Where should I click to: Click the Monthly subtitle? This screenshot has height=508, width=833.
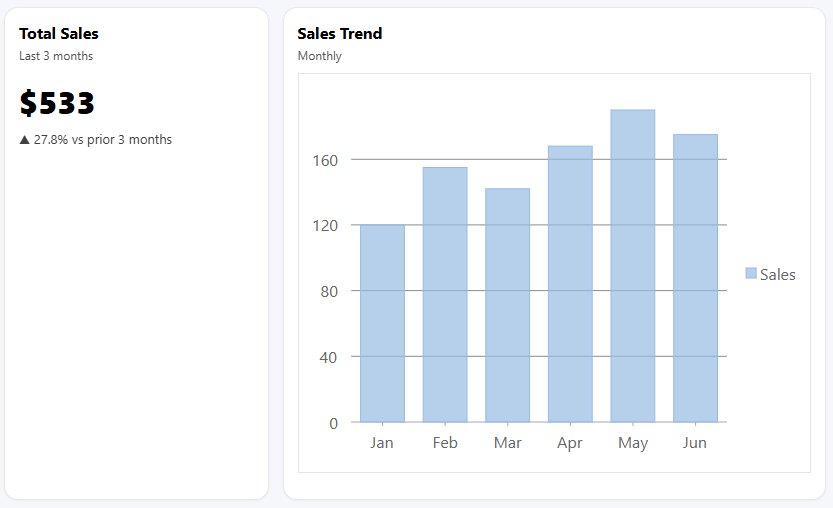coord(319,56)
